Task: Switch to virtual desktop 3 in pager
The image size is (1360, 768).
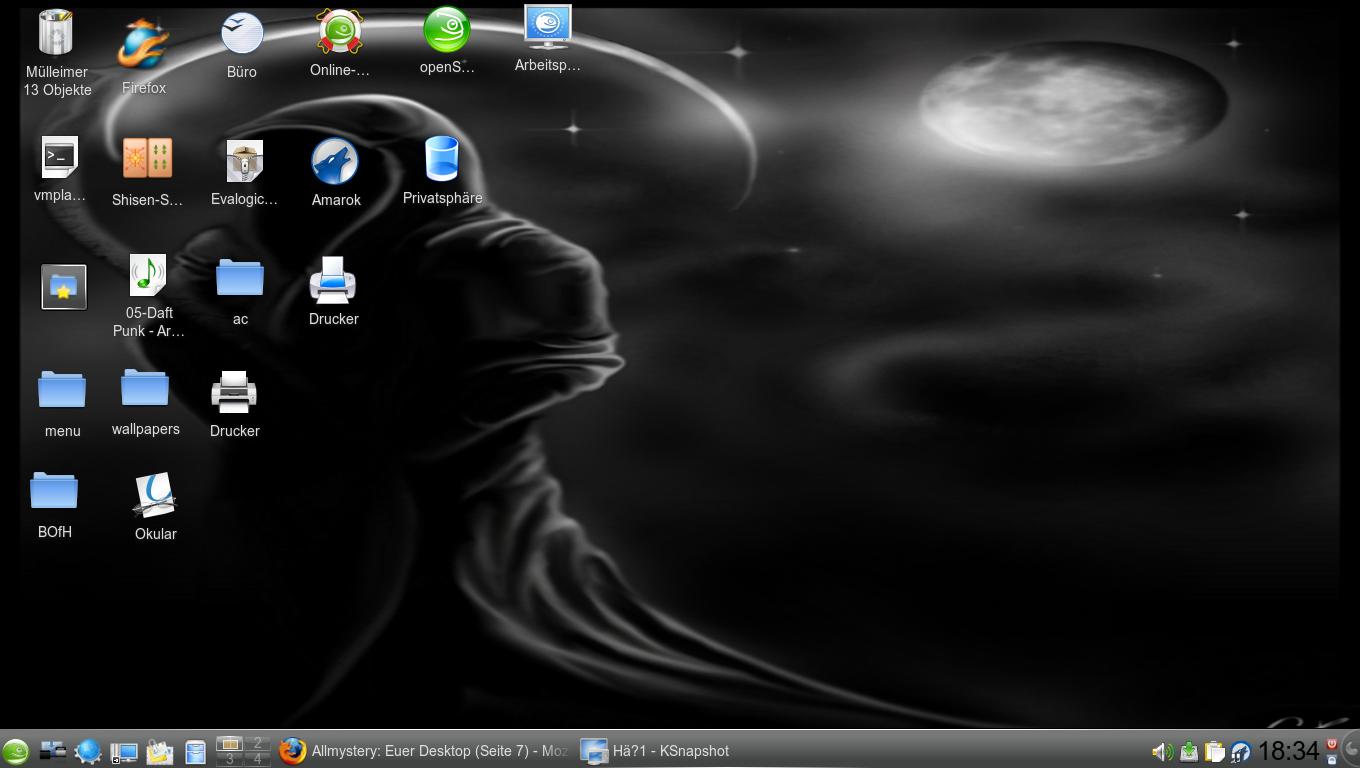Action: click(x=229, y=759)
